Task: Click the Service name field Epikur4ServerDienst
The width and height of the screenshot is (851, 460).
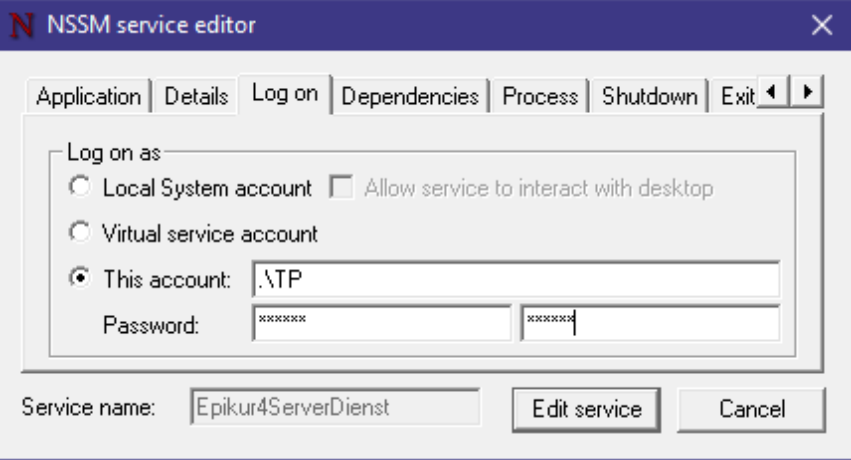Action: (x=335, y=407)
